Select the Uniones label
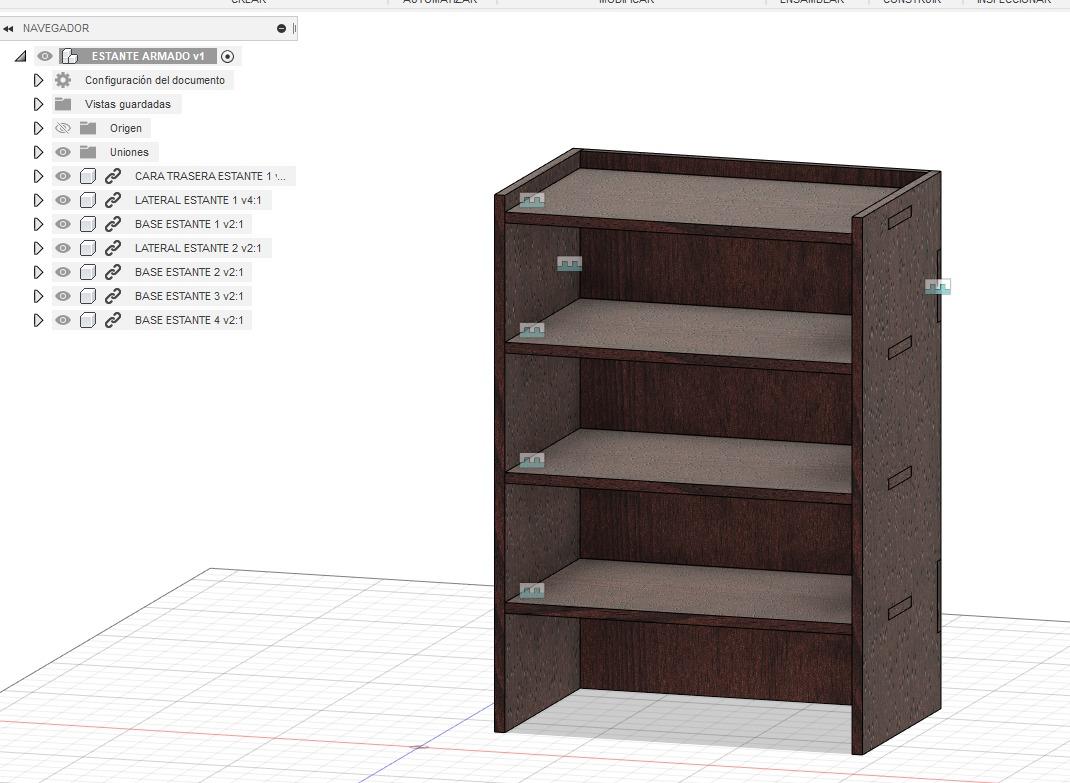 129,152
